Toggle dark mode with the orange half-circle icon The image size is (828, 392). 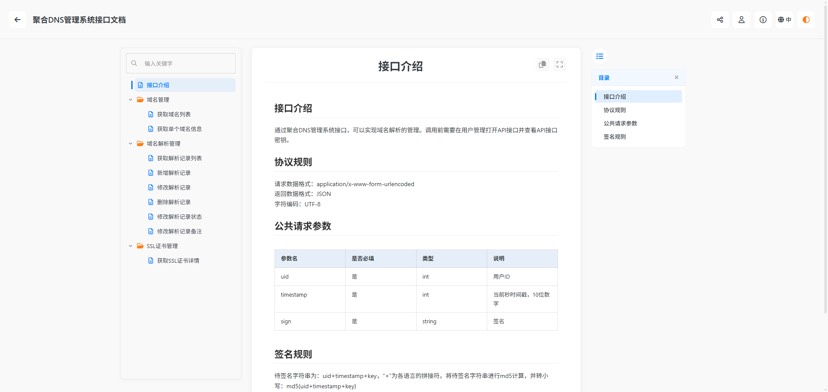click(x=806, y=20)
